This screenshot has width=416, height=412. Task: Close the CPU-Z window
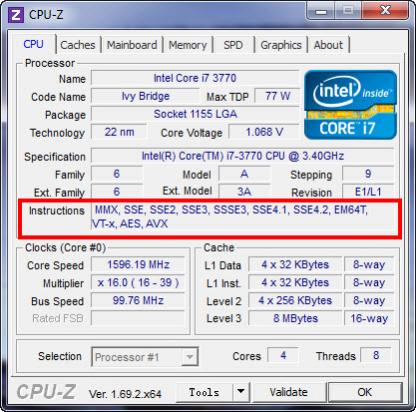[385, 11]
